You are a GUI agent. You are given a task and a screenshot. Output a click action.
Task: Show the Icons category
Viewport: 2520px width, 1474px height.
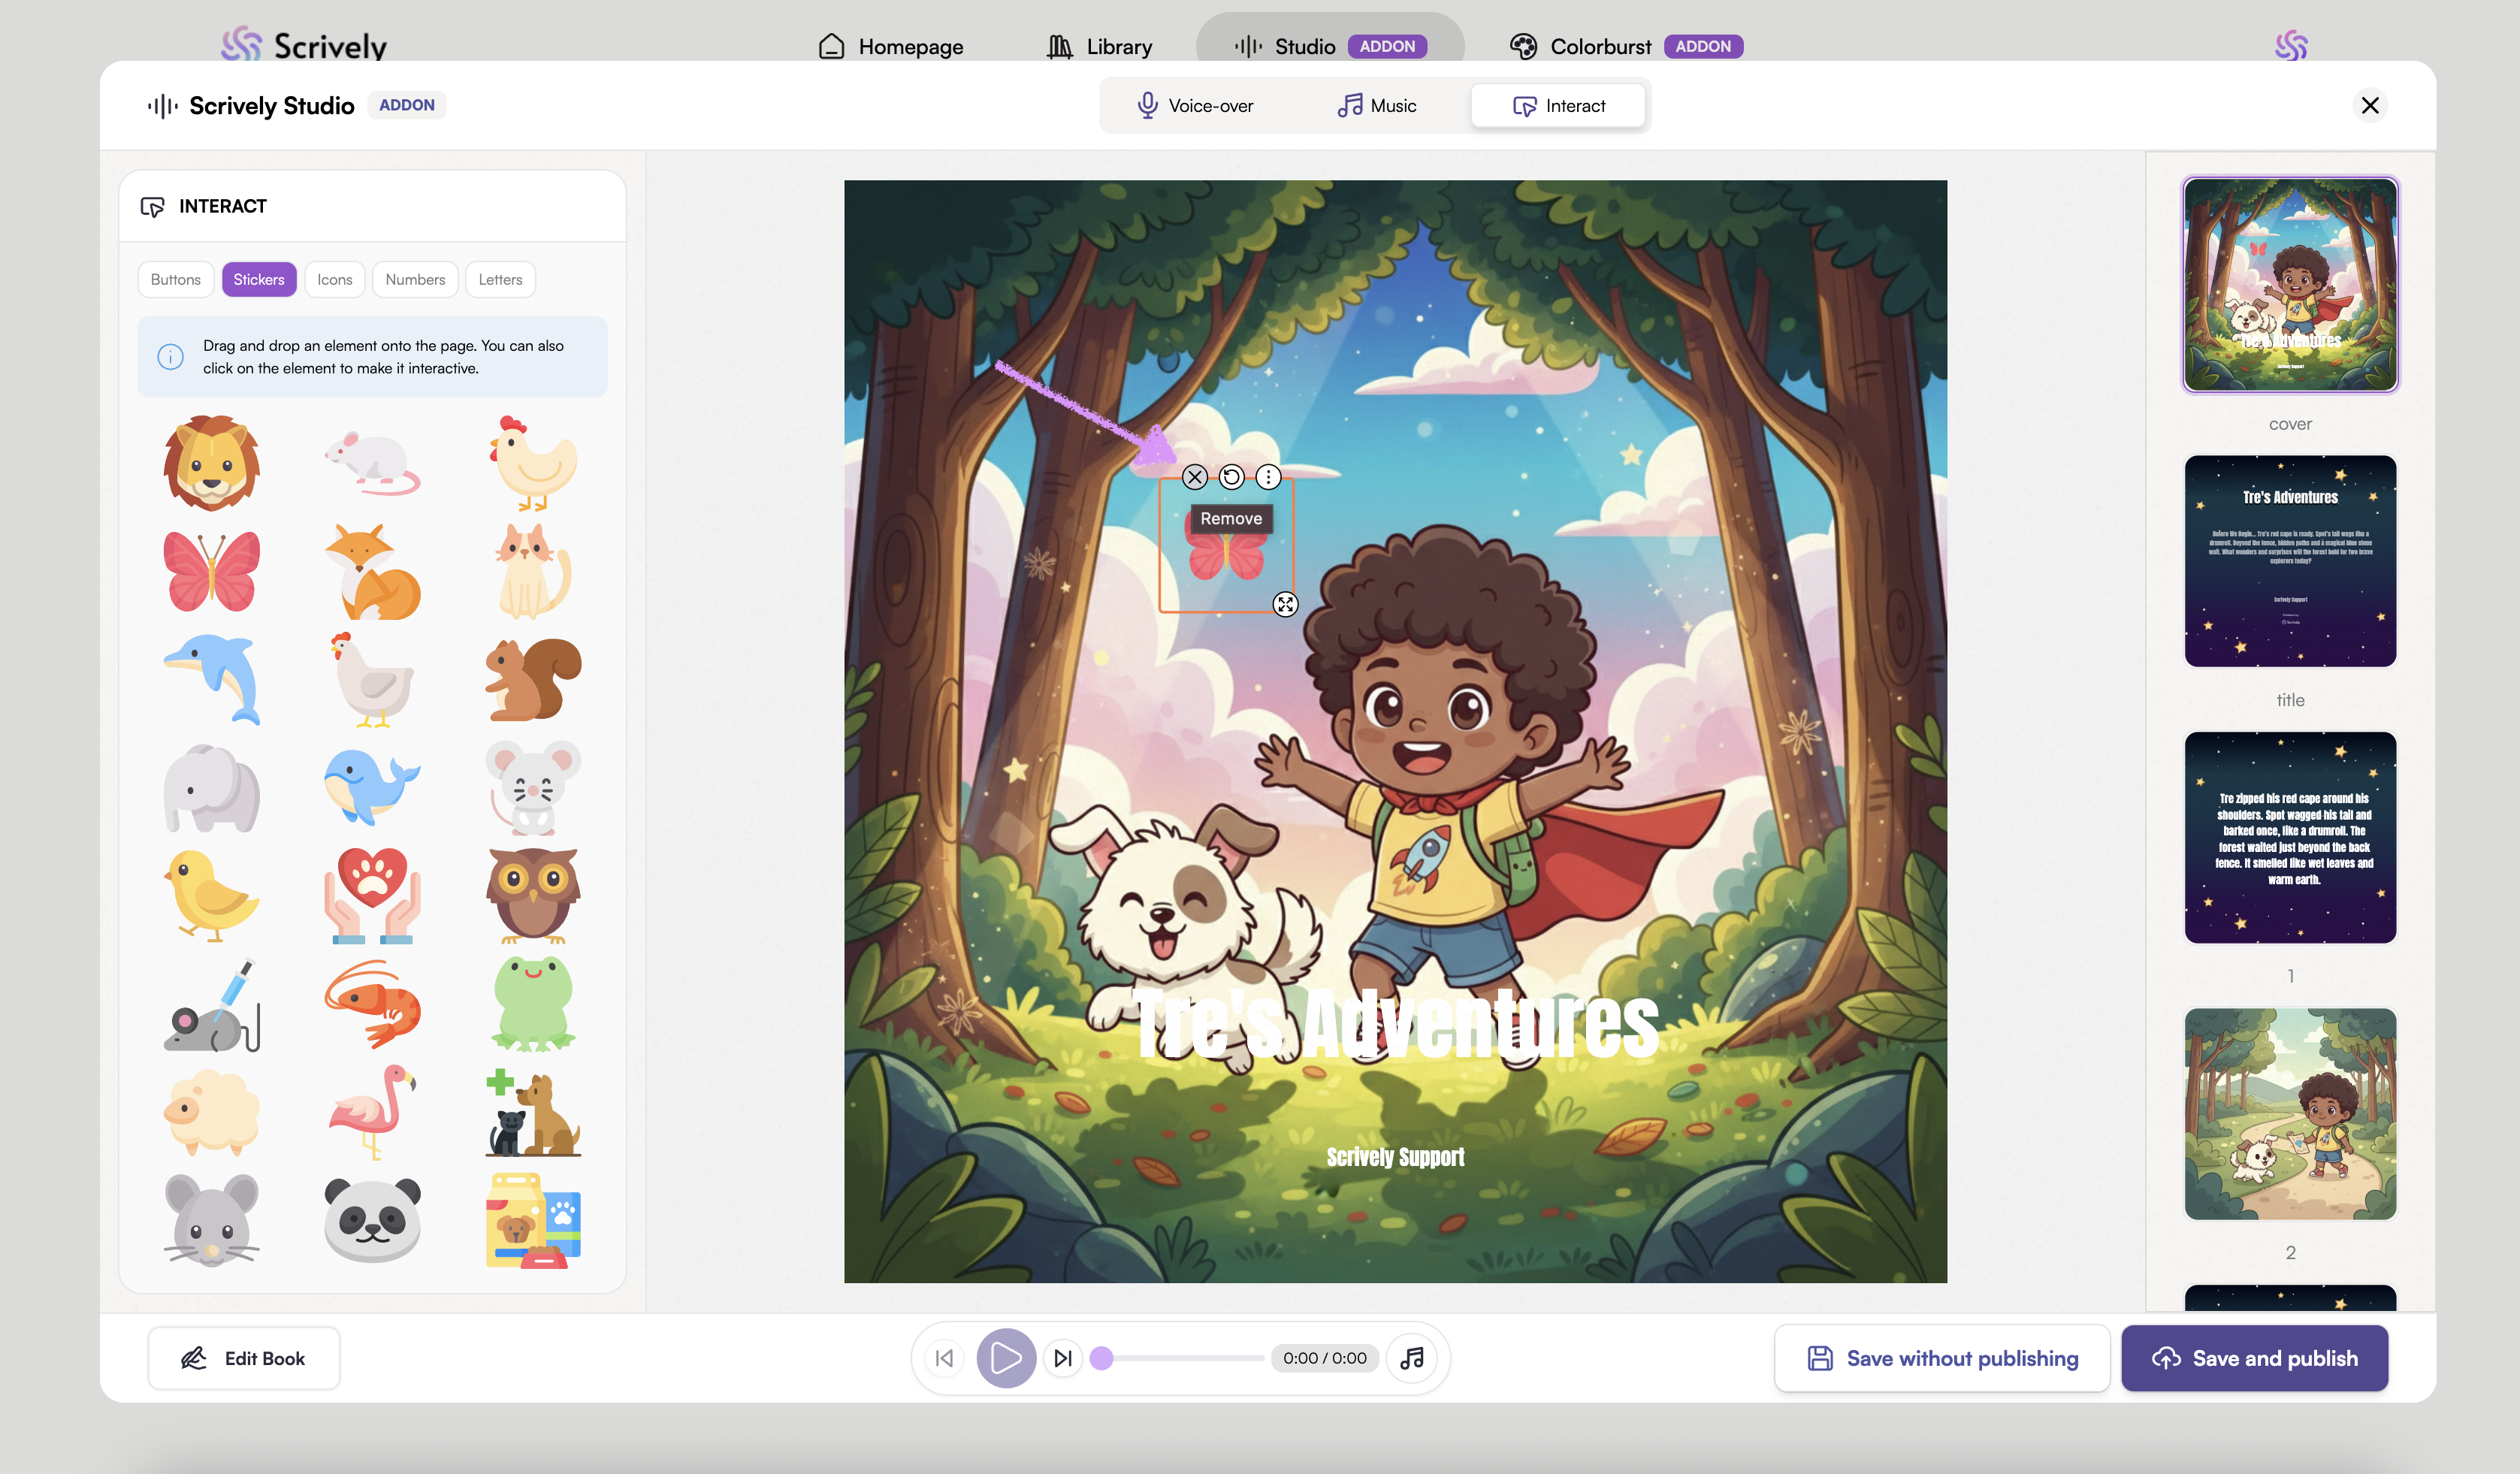pyautogui.click(x=334, y=280)
